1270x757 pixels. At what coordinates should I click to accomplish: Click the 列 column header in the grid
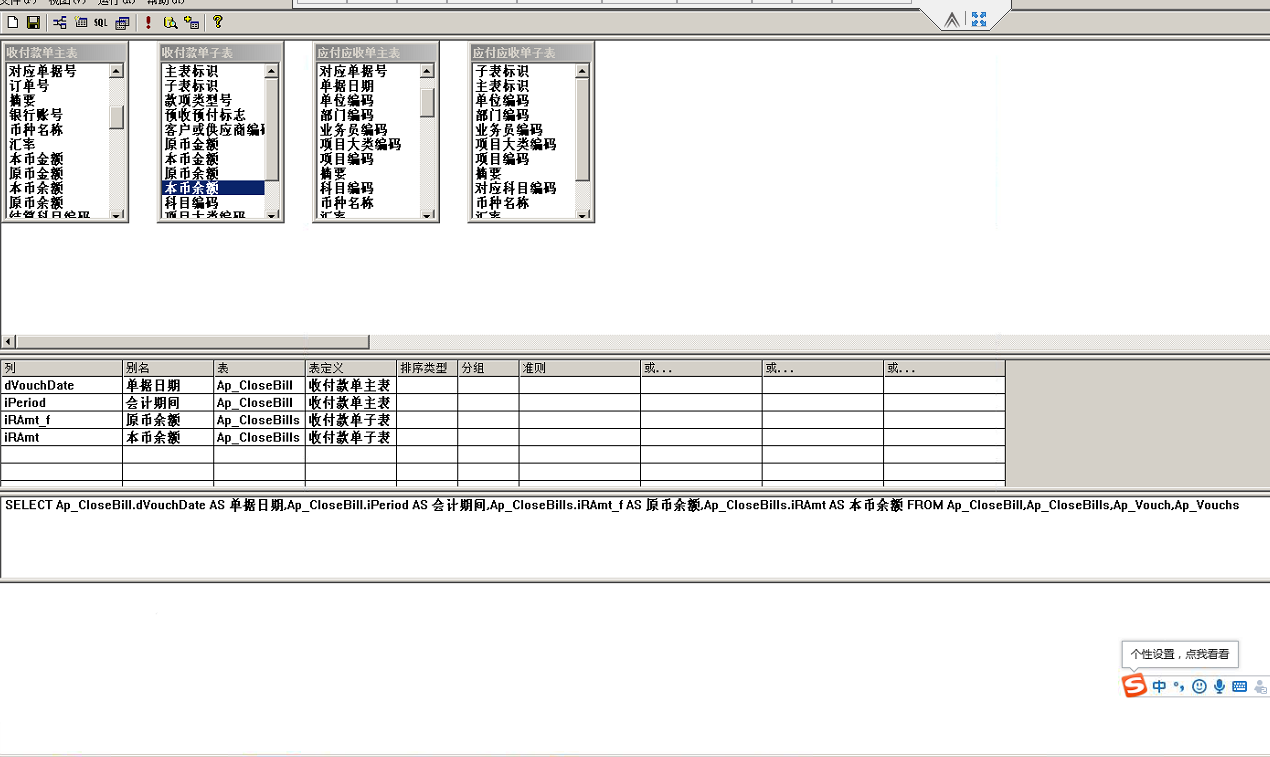click(x=61, y=368)
